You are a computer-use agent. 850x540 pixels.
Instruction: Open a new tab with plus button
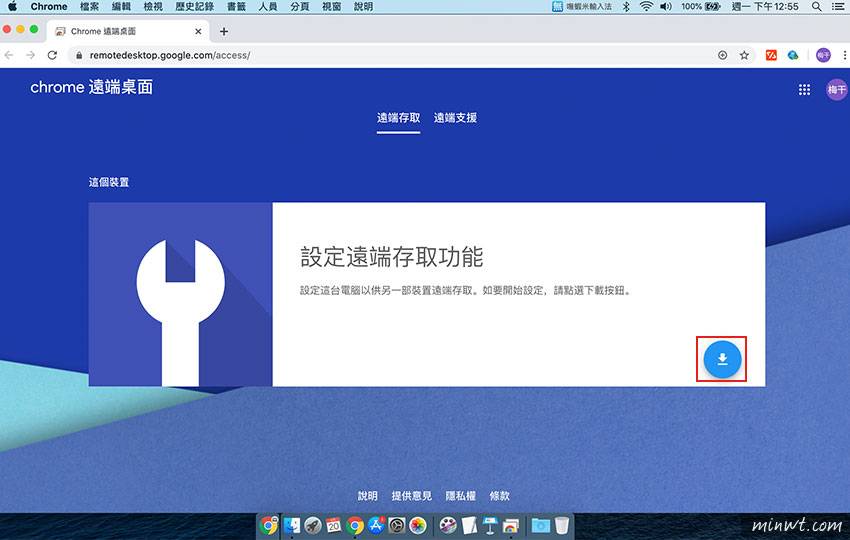[x=224, y=31]
